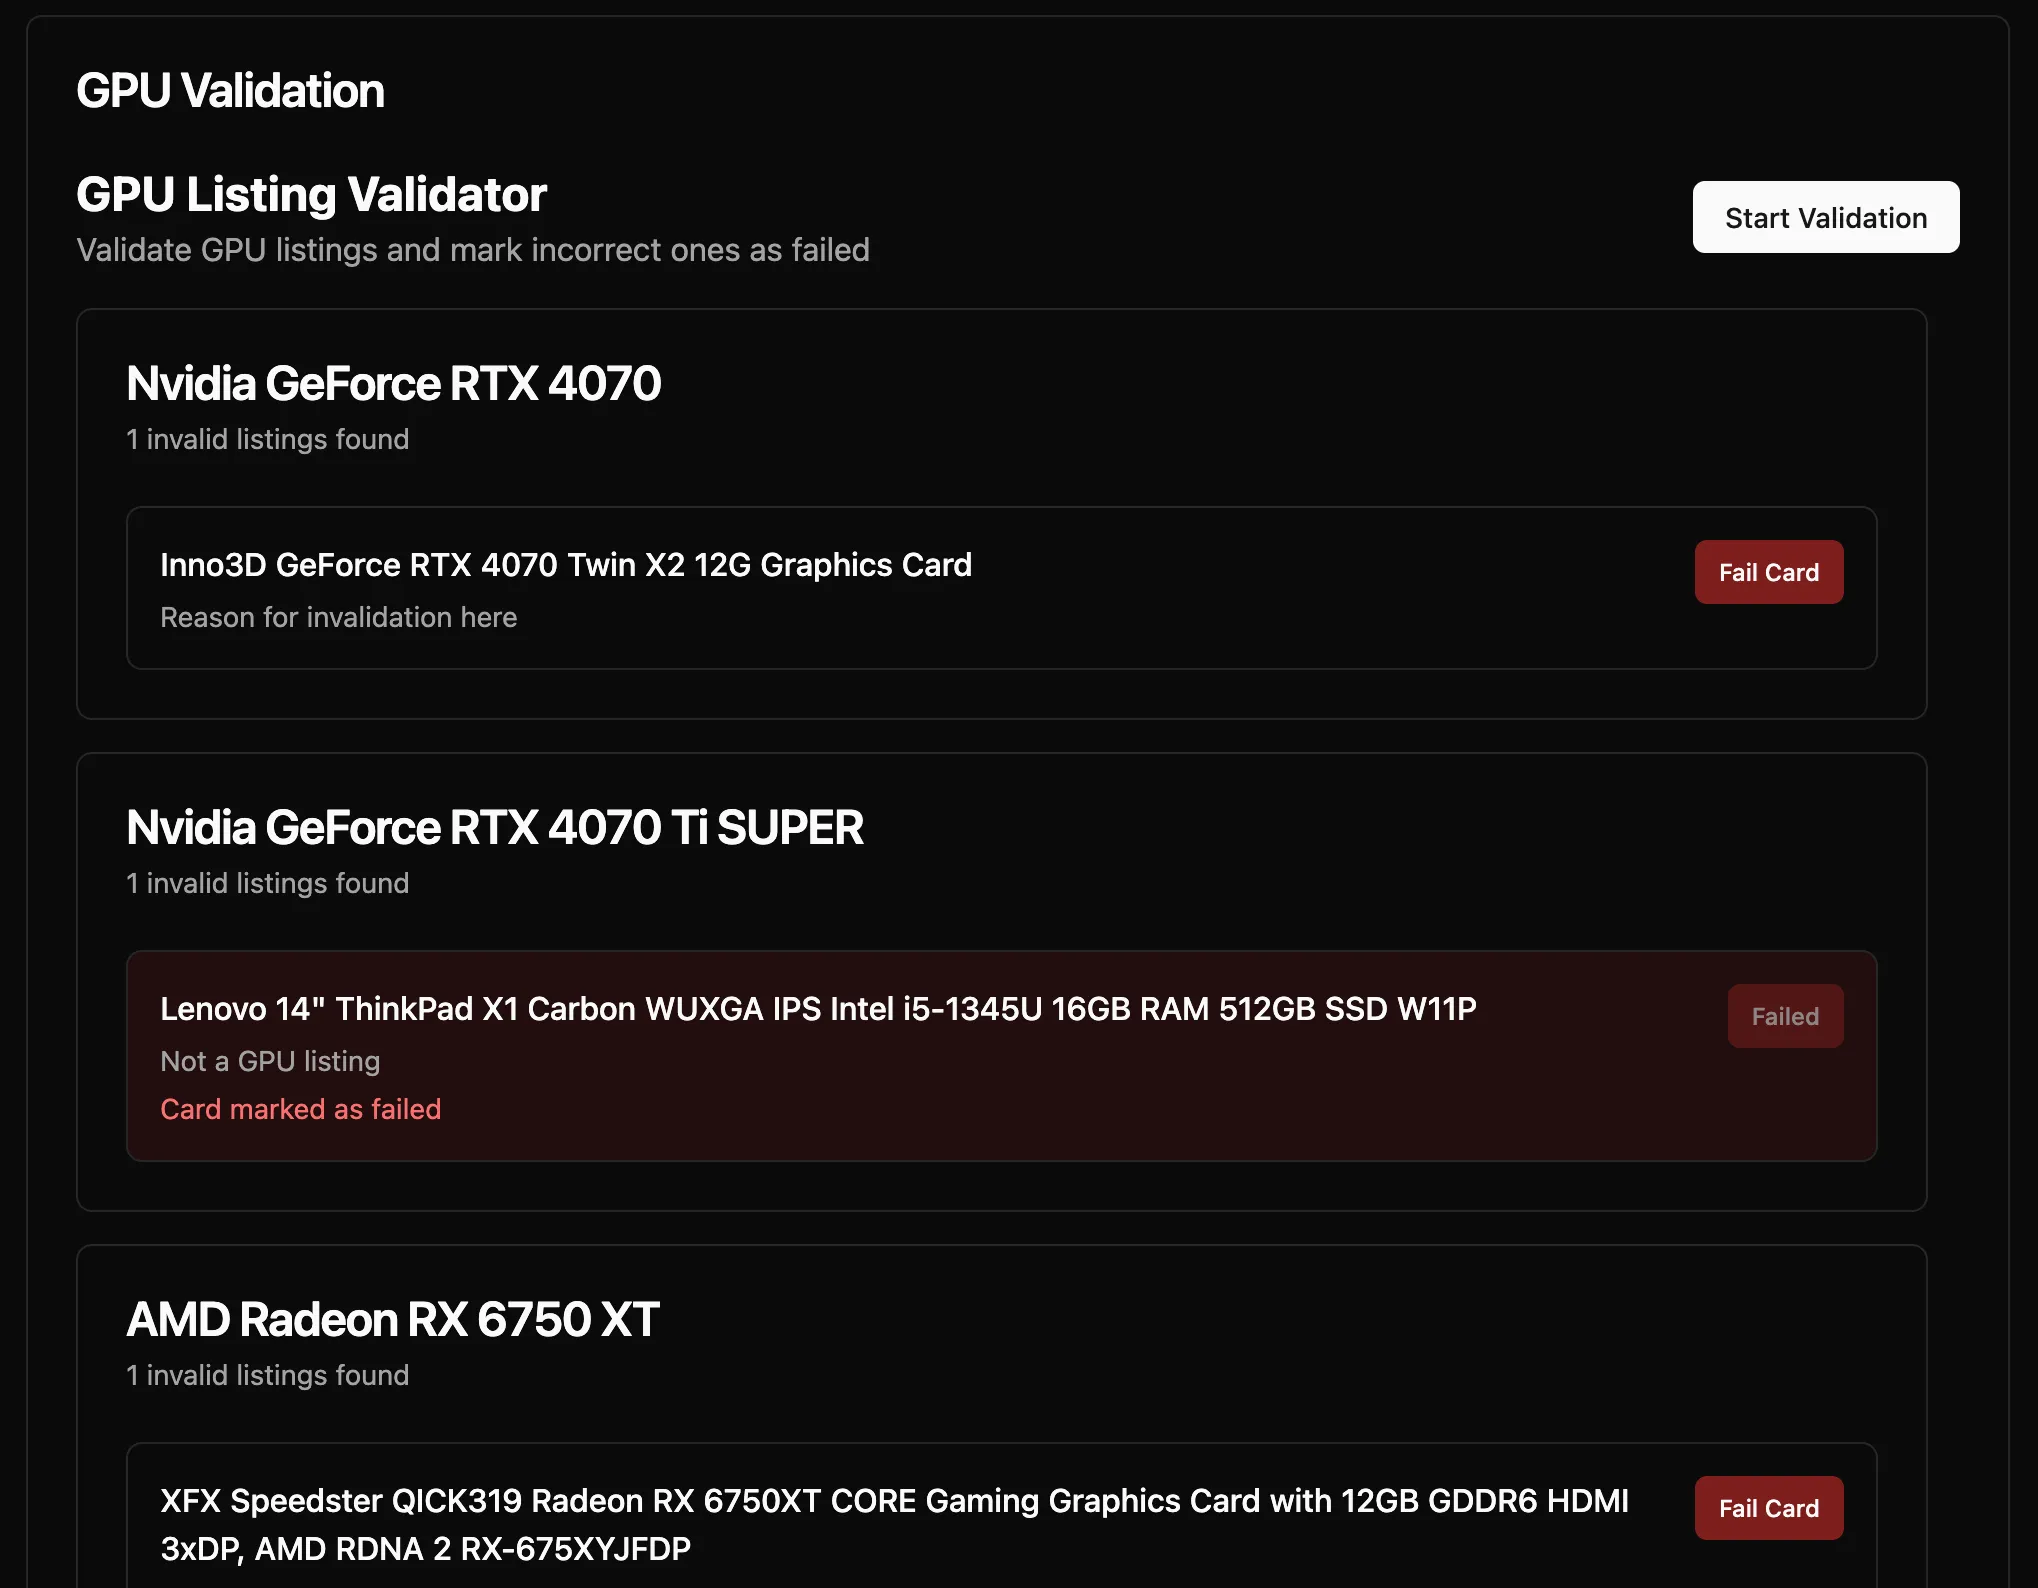Image resolution: width=2038 pixels, height=1588 pixels.
Task: Click the disabled Failed button for Lenovo listing
Action: click(1784, 1016)
